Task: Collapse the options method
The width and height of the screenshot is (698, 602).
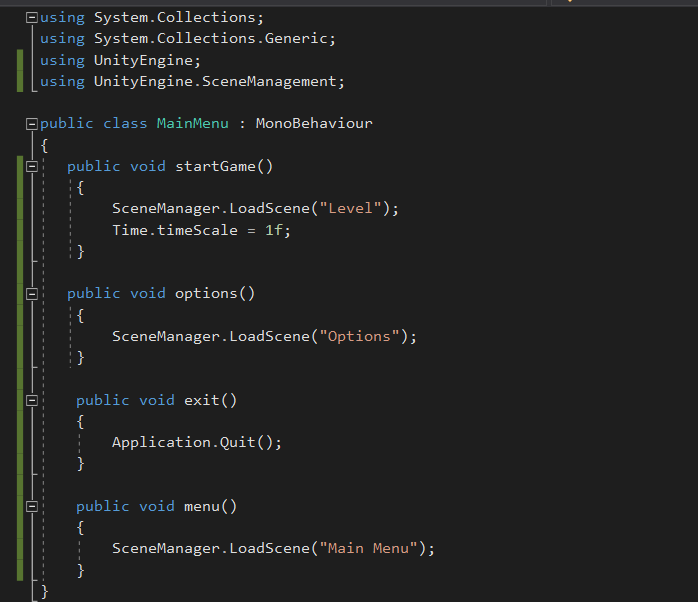Action: coord(32,294)
